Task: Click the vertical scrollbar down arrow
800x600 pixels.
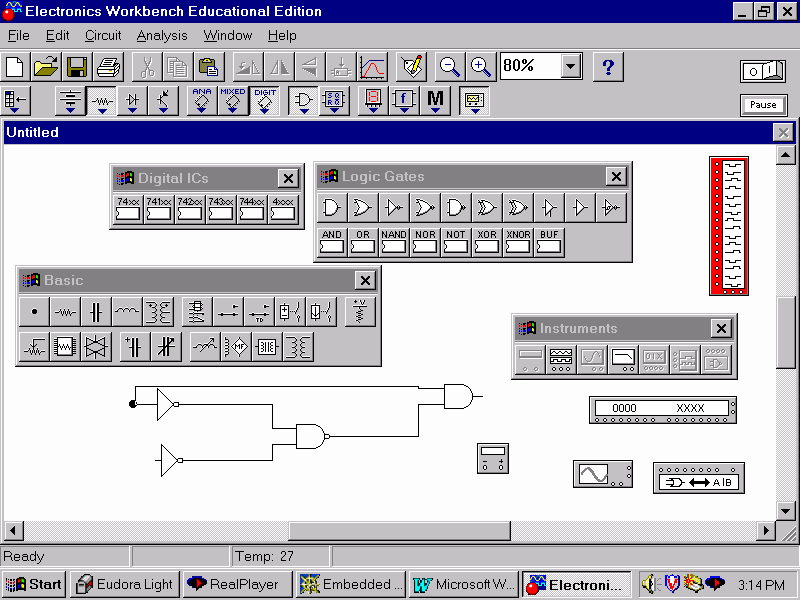Action: point(785,510)
